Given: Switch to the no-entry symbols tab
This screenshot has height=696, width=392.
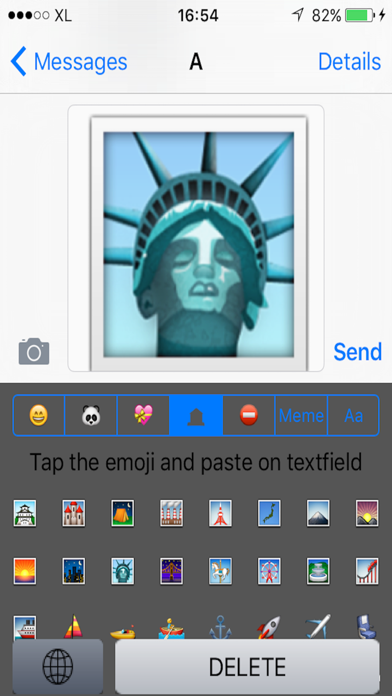Looking at the screenshot, I should click(249, 415).
